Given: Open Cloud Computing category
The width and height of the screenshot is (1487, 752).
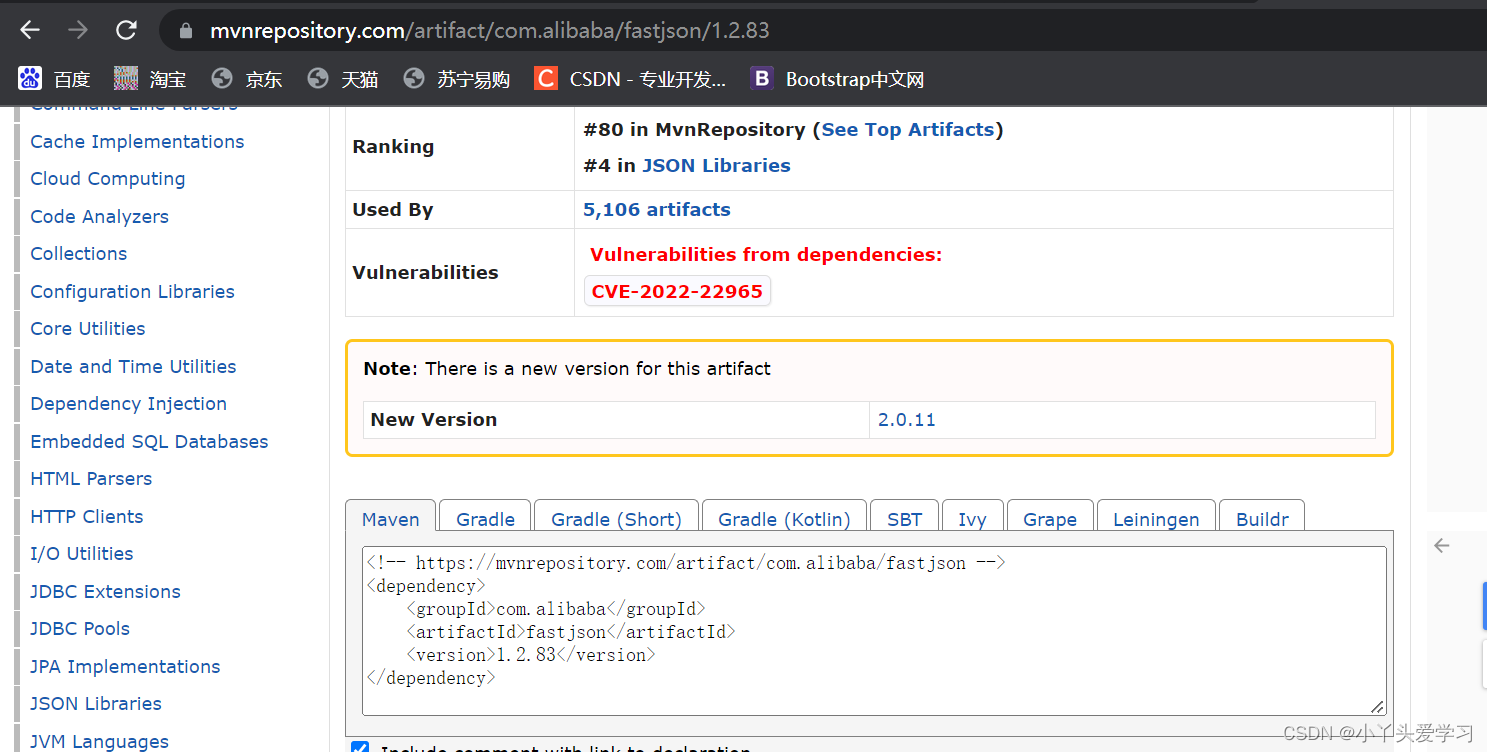Looking at the screenshot, I should [x=108, y=178].
